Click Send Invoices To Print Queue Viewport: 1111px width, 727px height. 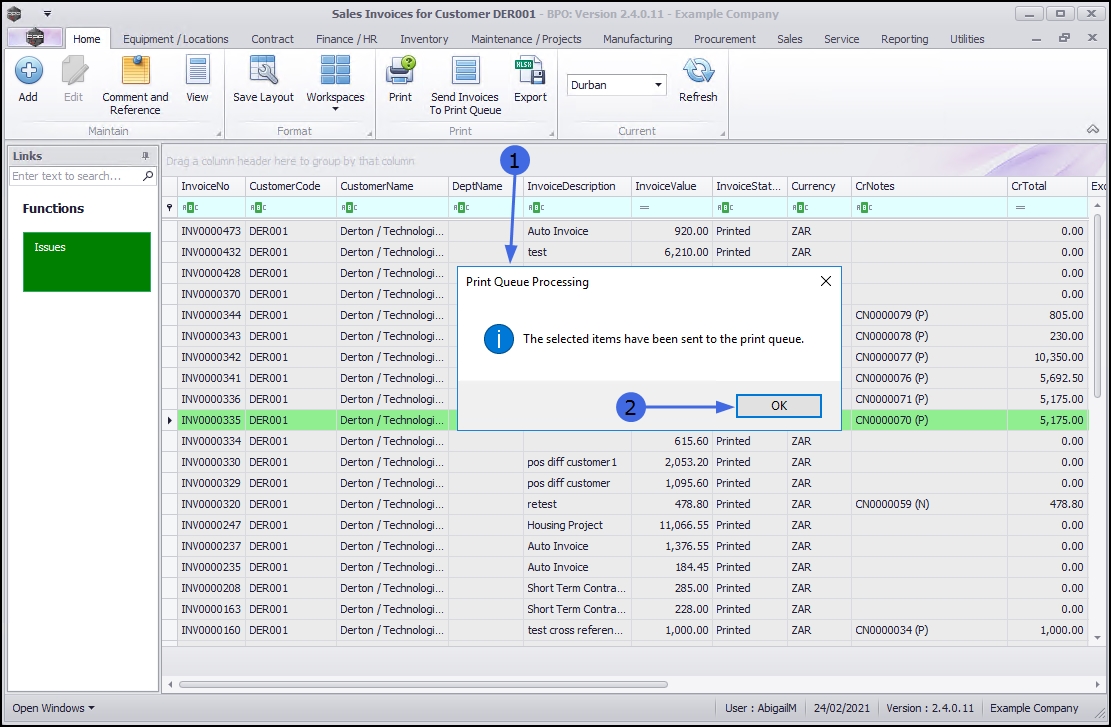[x=465, y=84]
